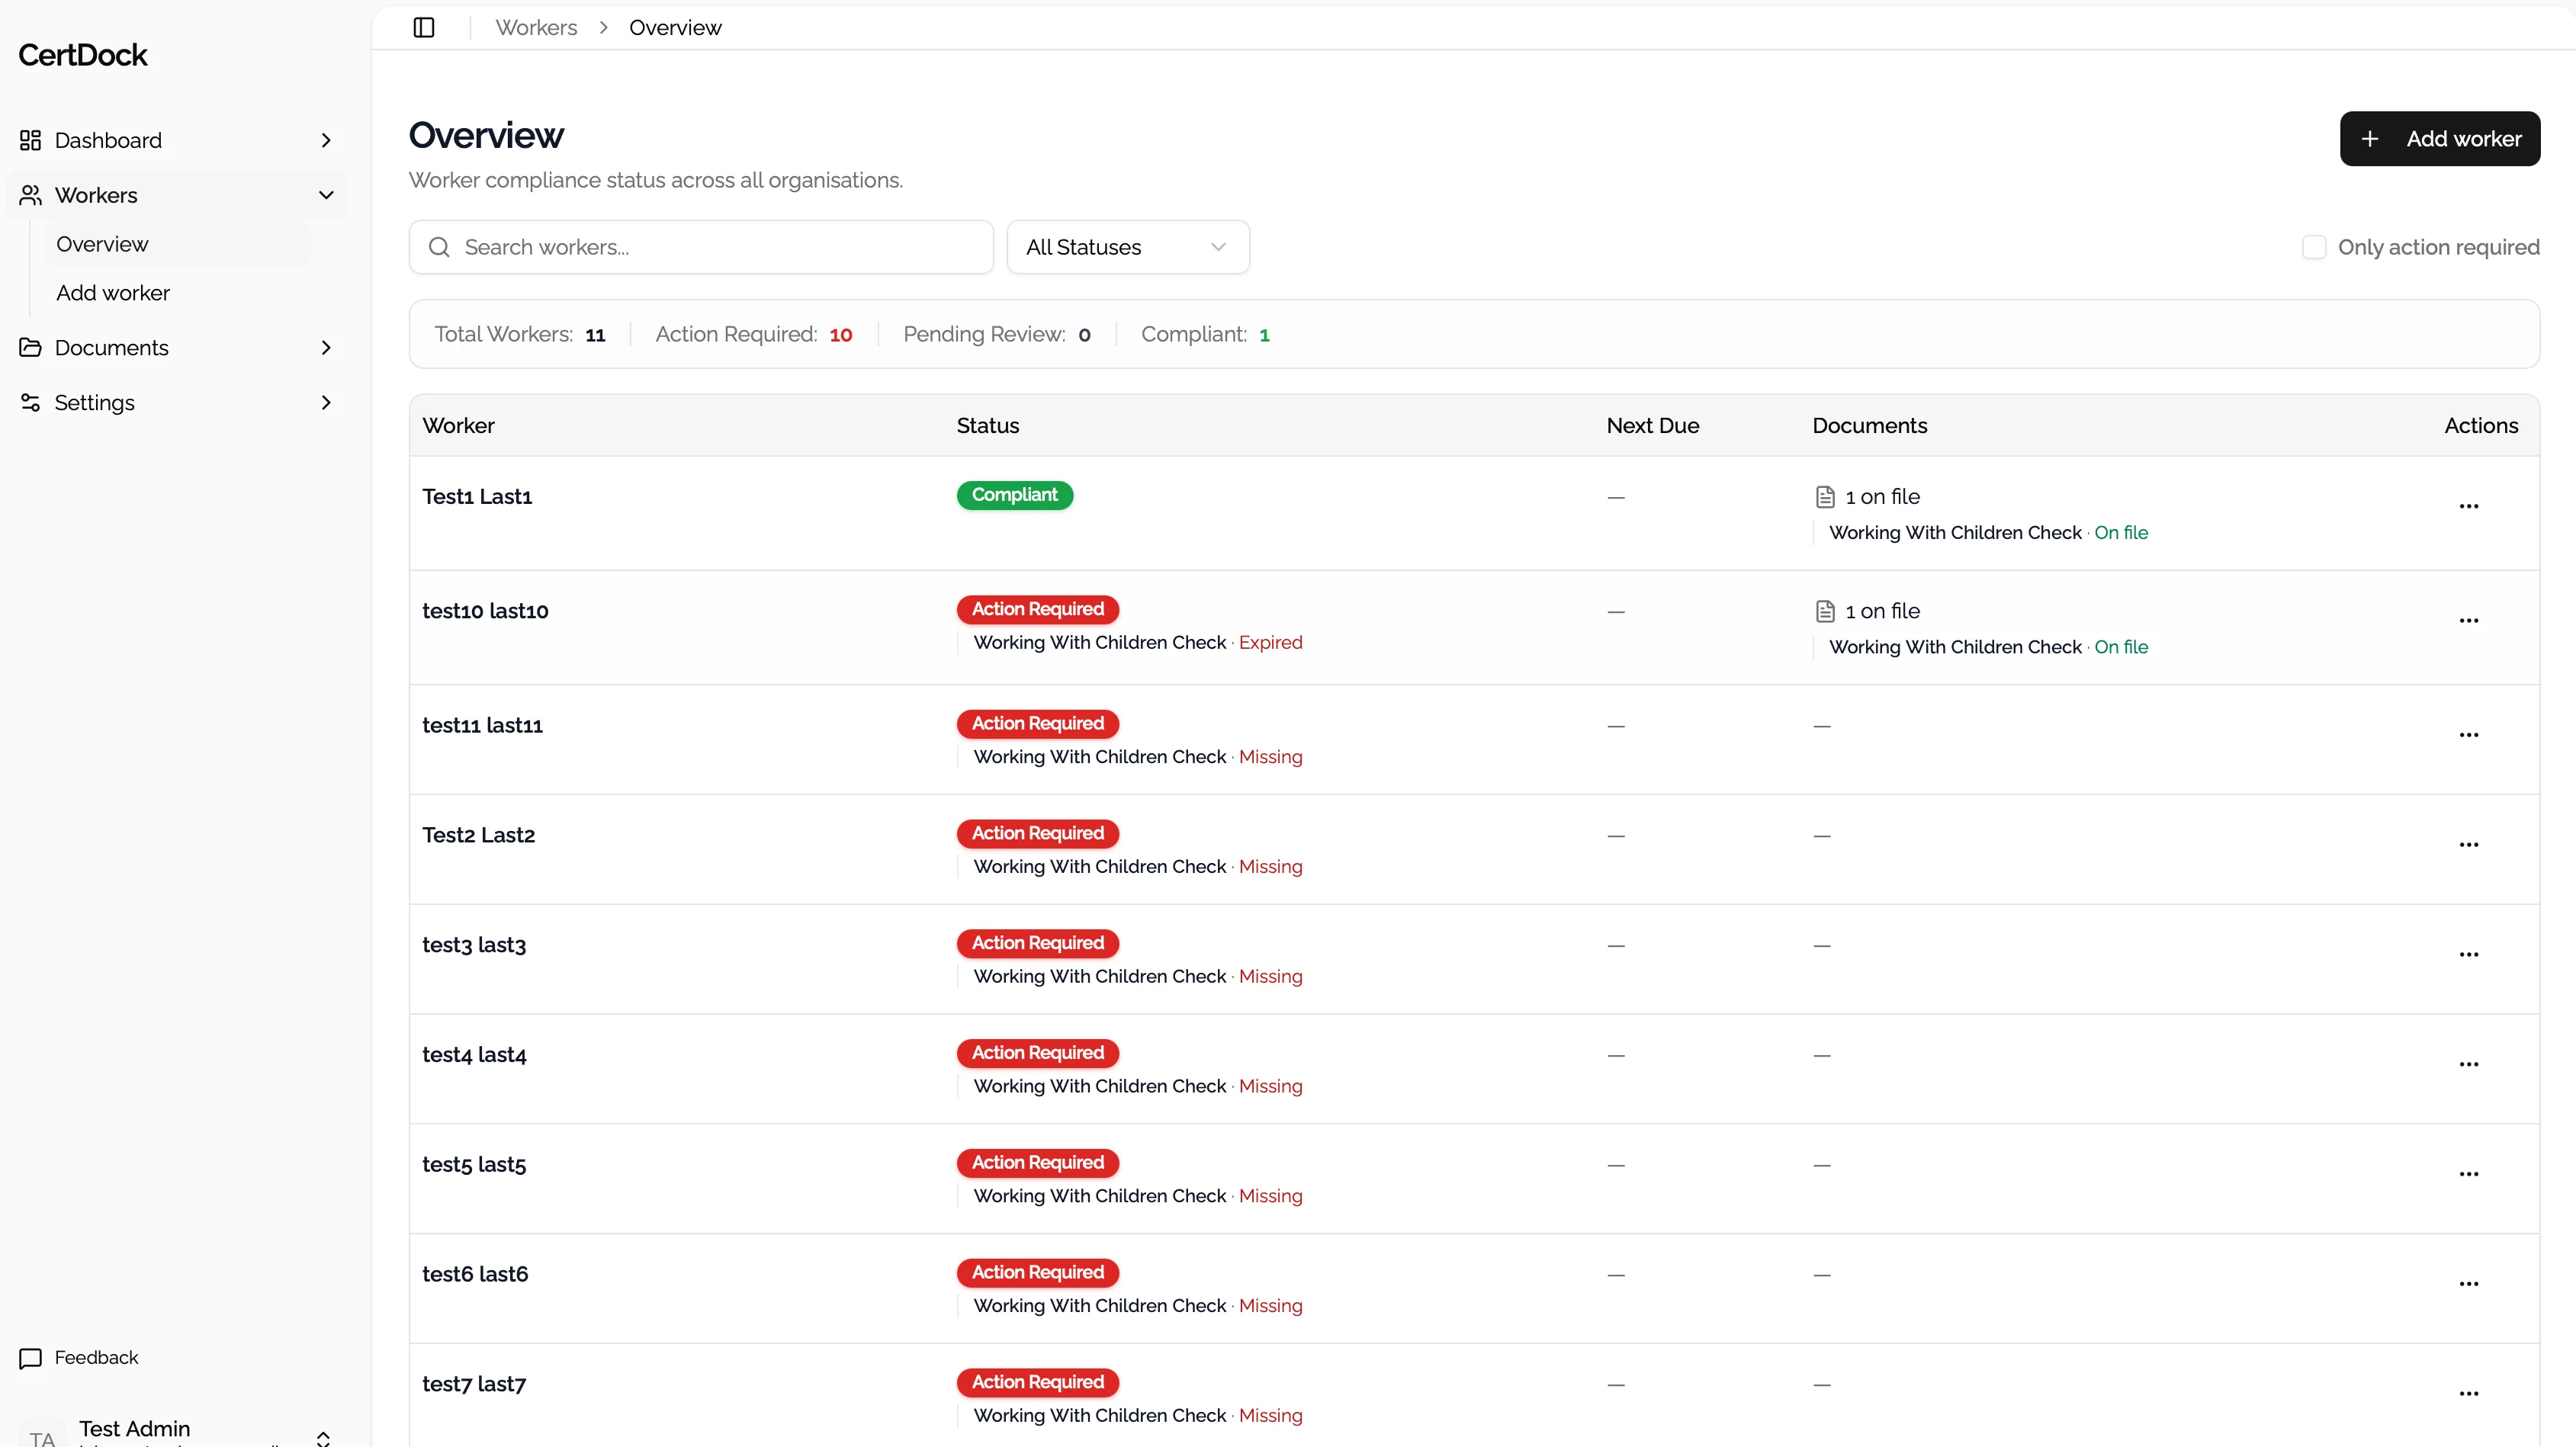
Task: Click Missing label in test4 last4 row
Action: [x=1270, y=1086]
